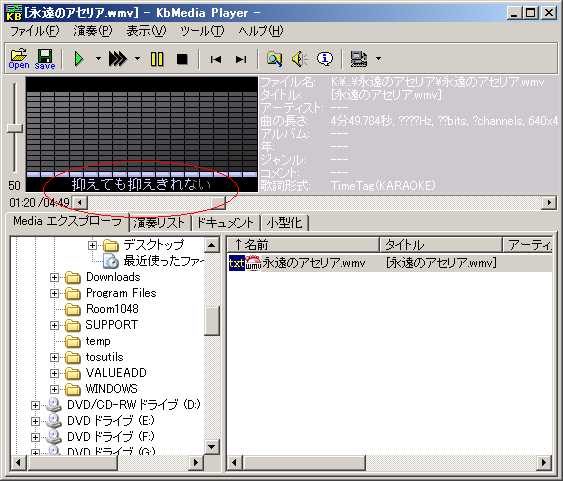The width and height of the screenshot is (563, 481).
Task: Click the DVD drive (F:) disc icon
Action: [54, 436]
